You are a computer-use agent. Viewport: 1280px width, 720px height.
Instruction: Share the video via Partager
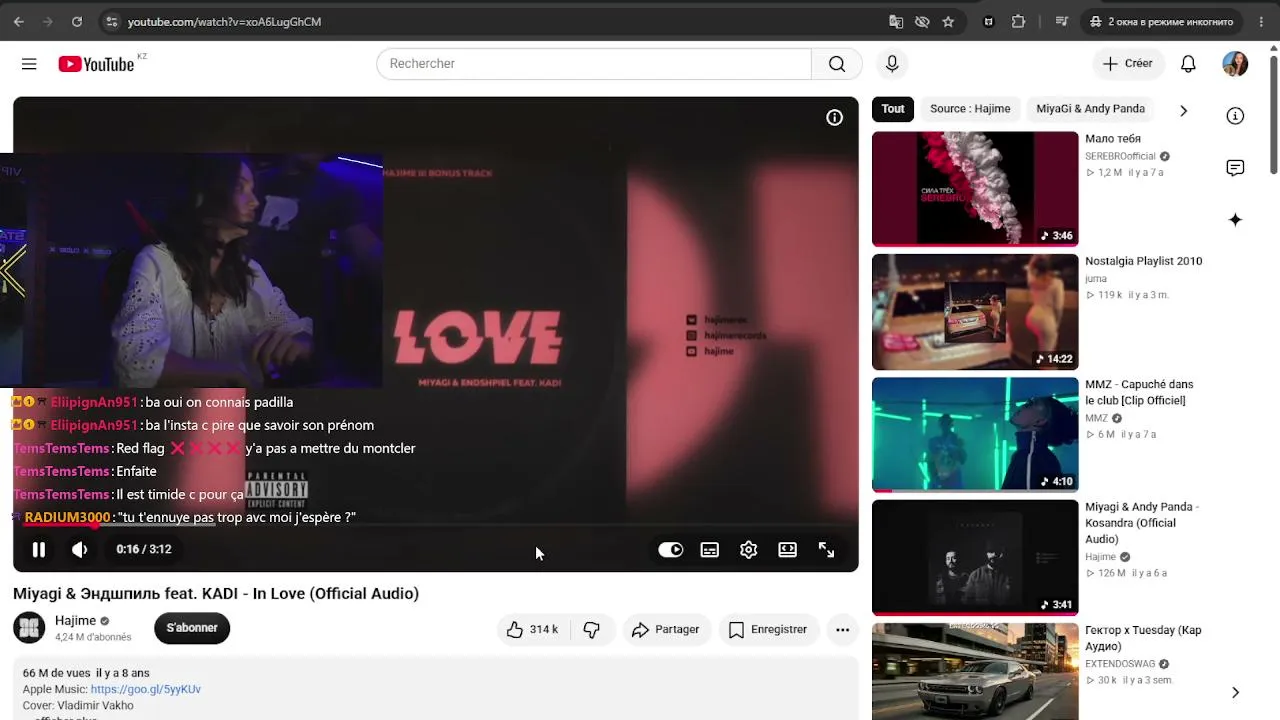pos(665,629)
